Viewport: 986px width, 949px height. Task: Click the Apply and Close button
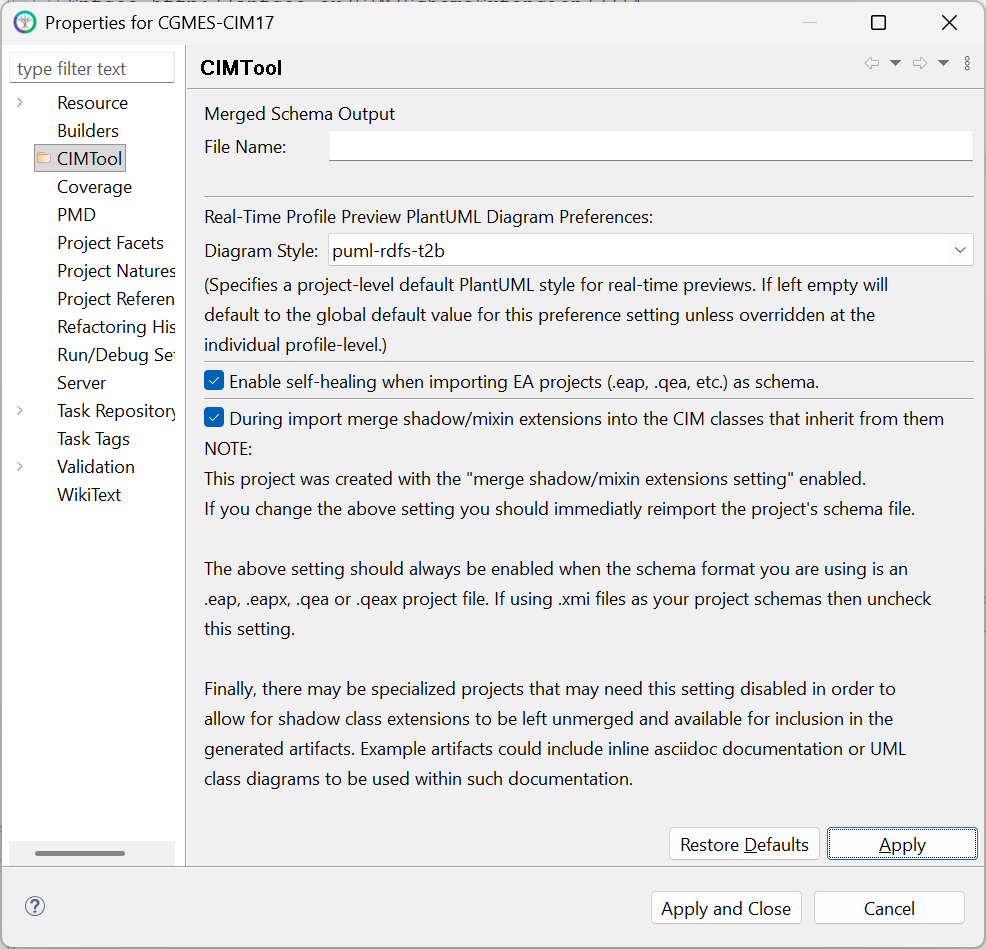(726, 908)
